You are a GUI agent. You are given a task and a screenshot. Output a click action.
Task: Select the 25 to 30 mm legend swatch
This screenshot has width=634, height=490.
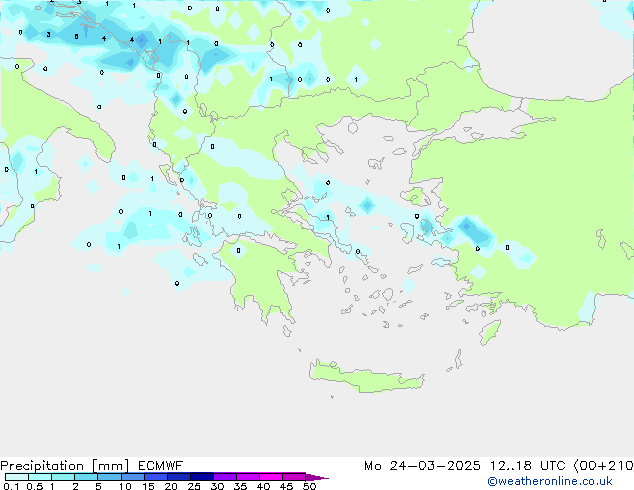(202, 477)
